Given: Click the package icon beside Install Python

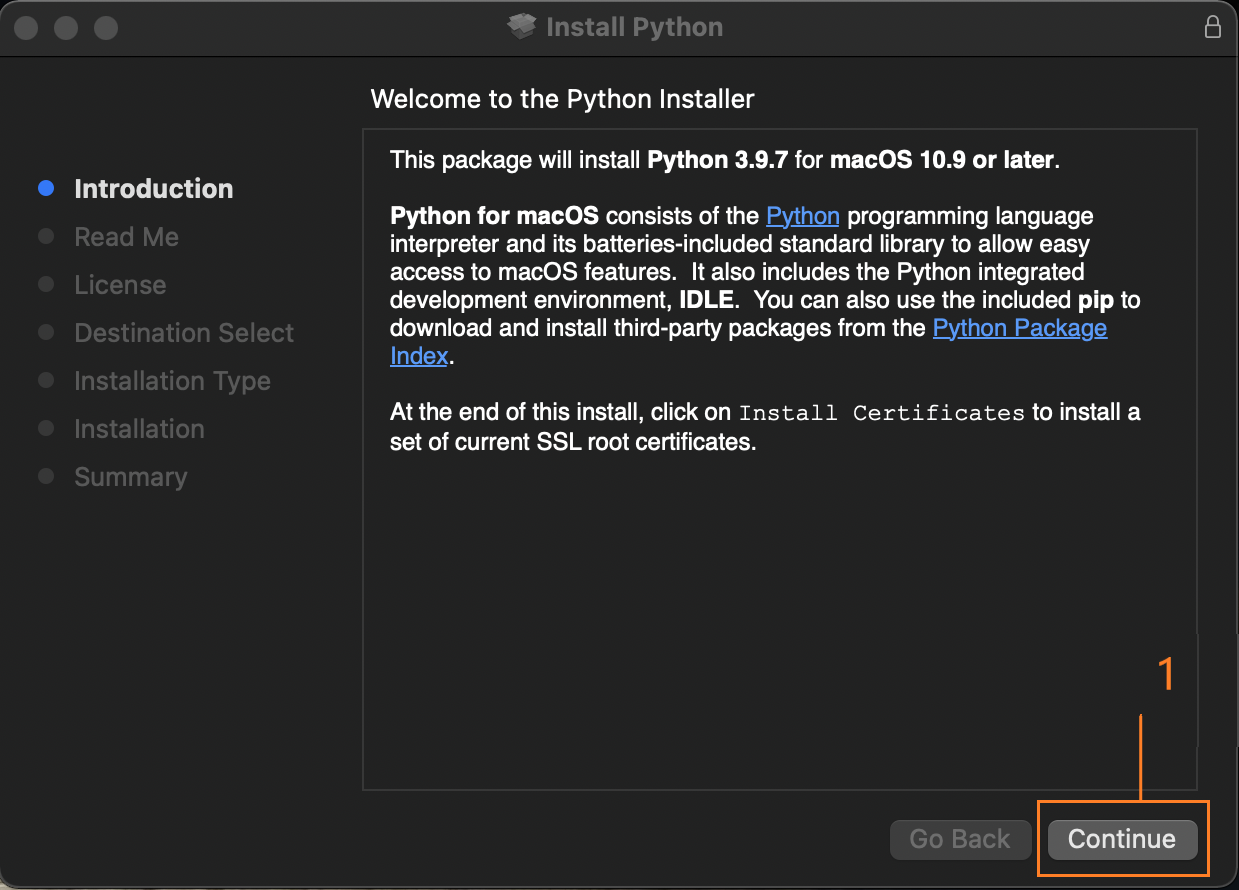Looking at the screenshot, I should point(522,27).
